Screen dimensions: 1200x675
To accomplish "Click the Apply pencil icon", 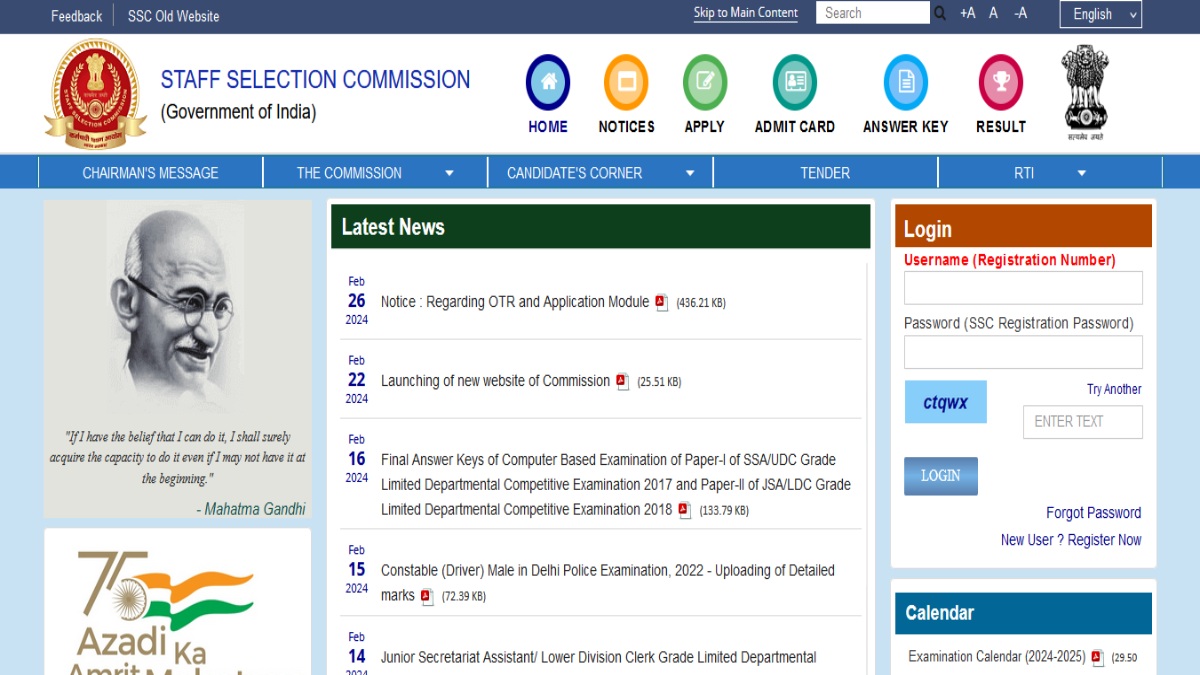I will click(704, 83).
